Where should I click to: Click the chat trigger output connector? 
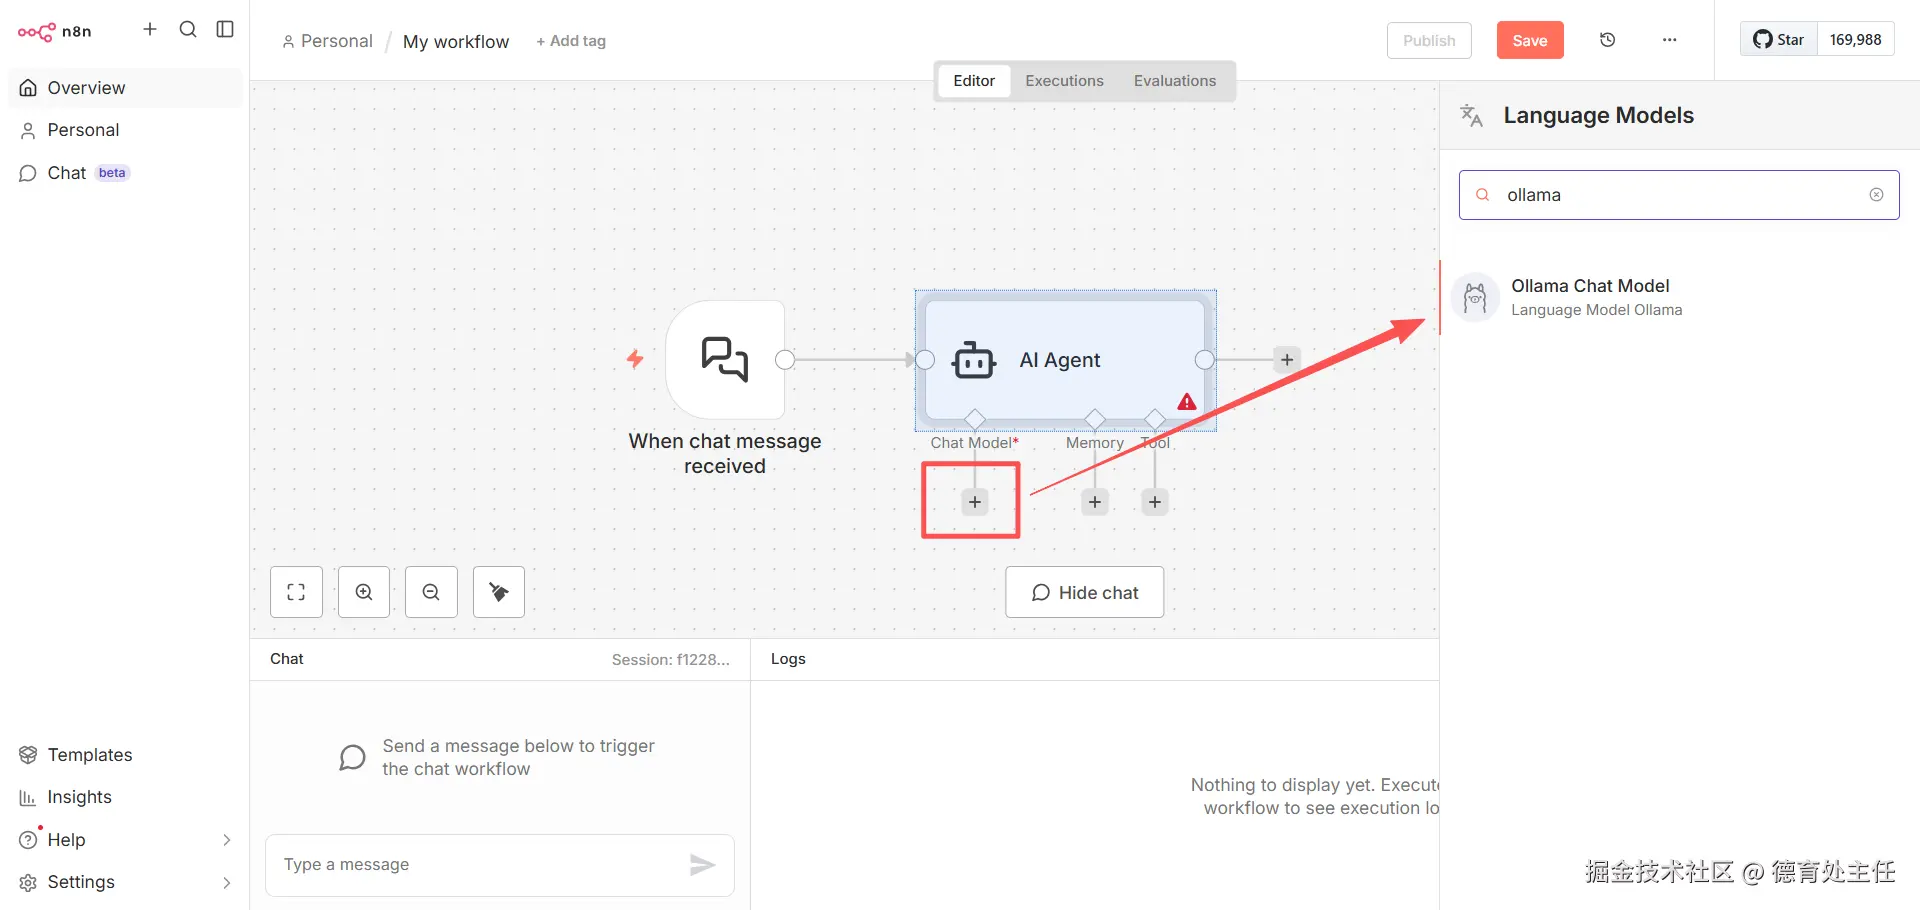pyautogui.click(x=785, y=360)
